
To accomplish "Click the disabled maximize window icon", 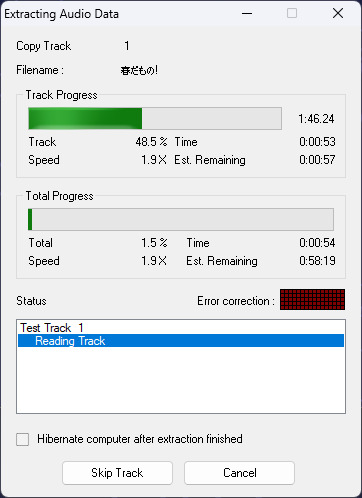I will pos(292,13).
